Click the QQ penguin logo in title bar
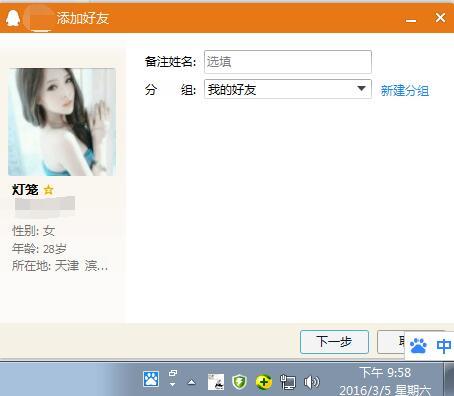Viewport: 454px width, 396px height. pos(13,18)
